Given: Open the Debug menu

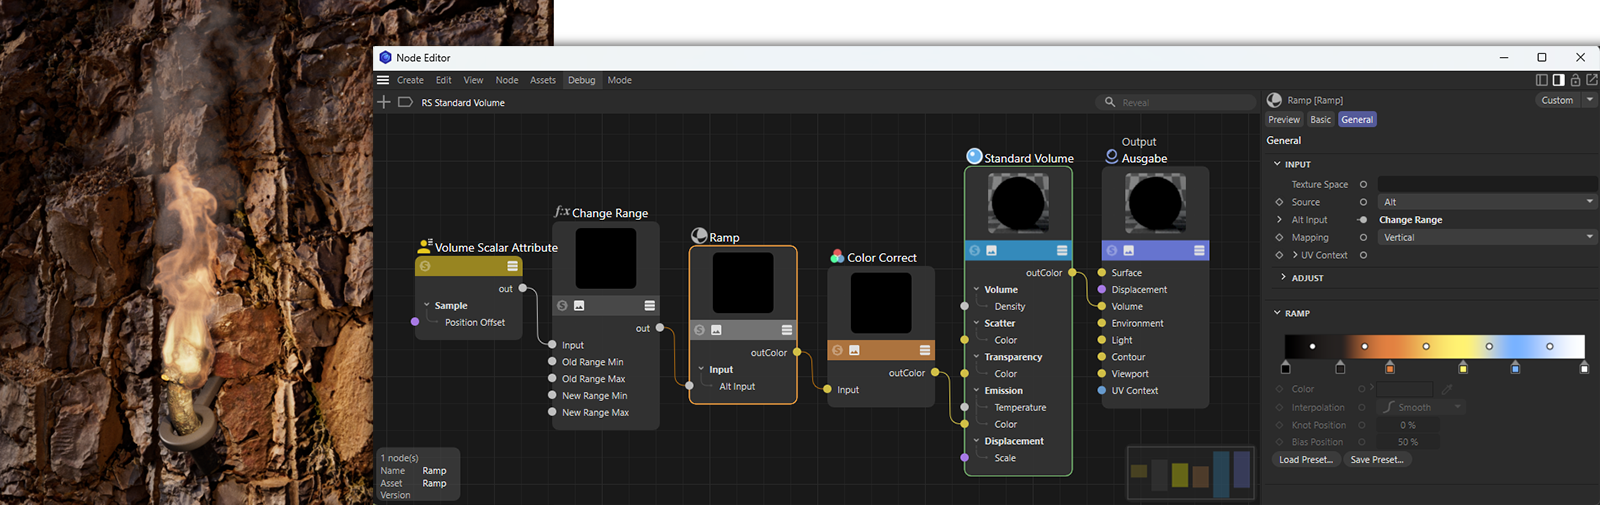Looking at the screenshot, I should (581, 80).
